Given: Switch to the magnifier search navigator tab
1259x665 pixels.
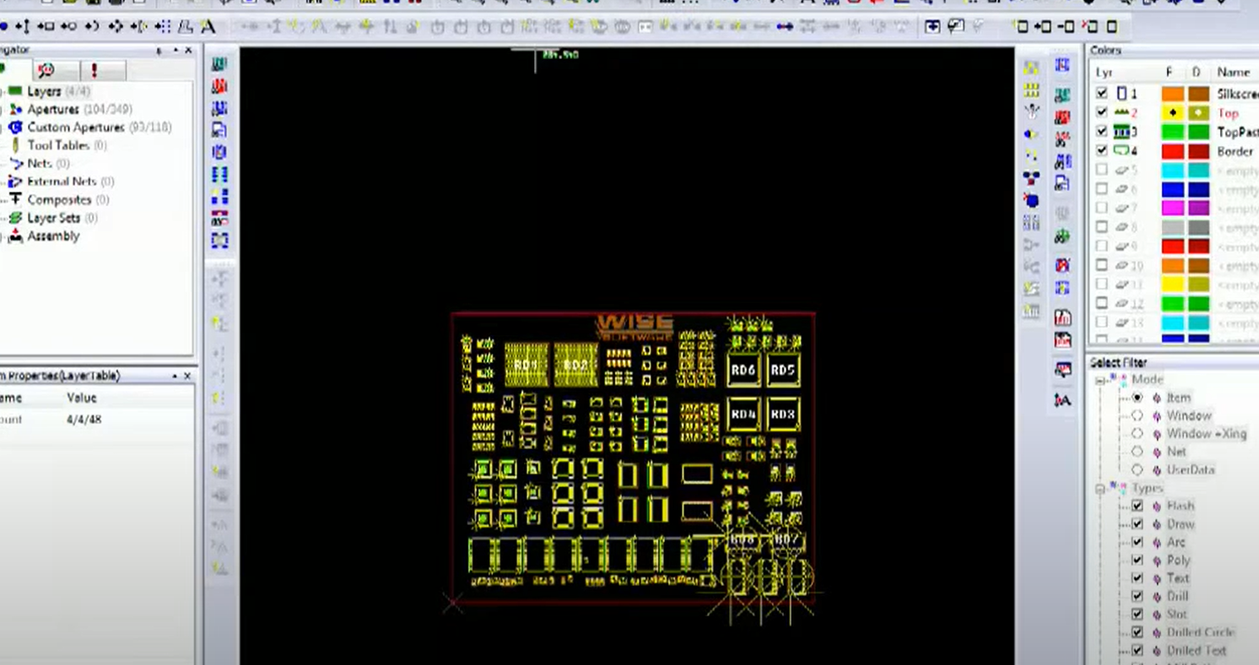Looking at the screenshot, I should point(45,70).
